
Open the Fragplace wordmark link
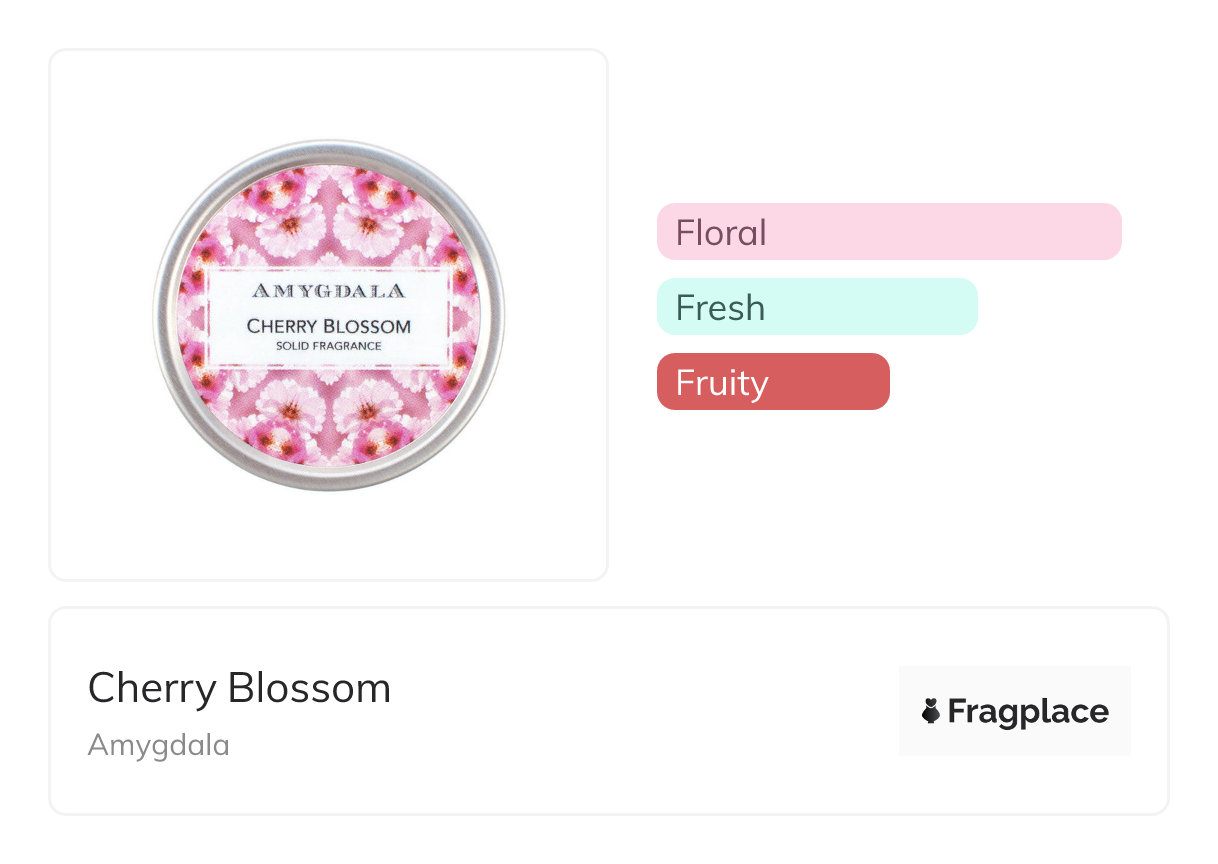click(1027, 711)
